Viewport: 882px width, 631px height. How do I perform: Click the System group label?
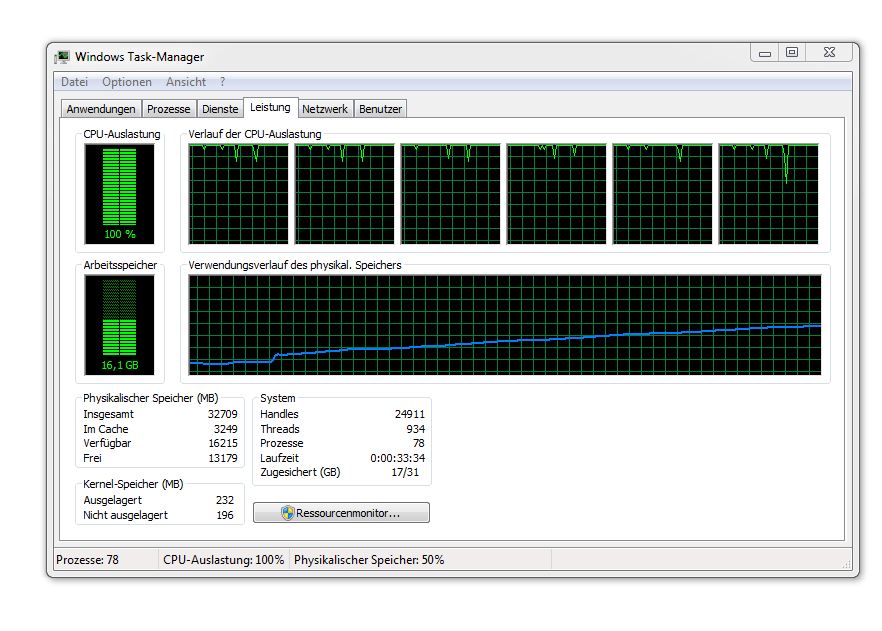(277, 398)
